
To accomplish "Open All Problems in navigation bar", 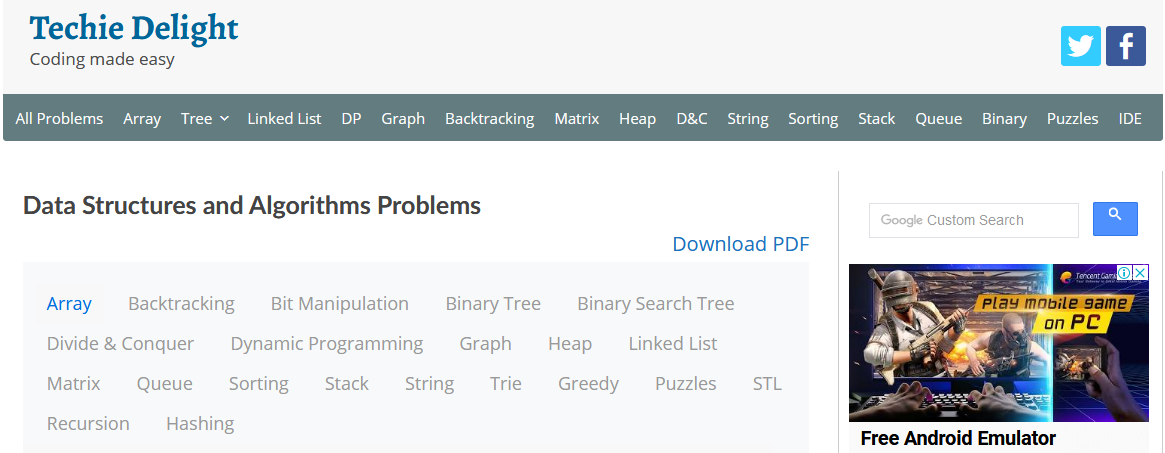I will [x=59, y=118].
